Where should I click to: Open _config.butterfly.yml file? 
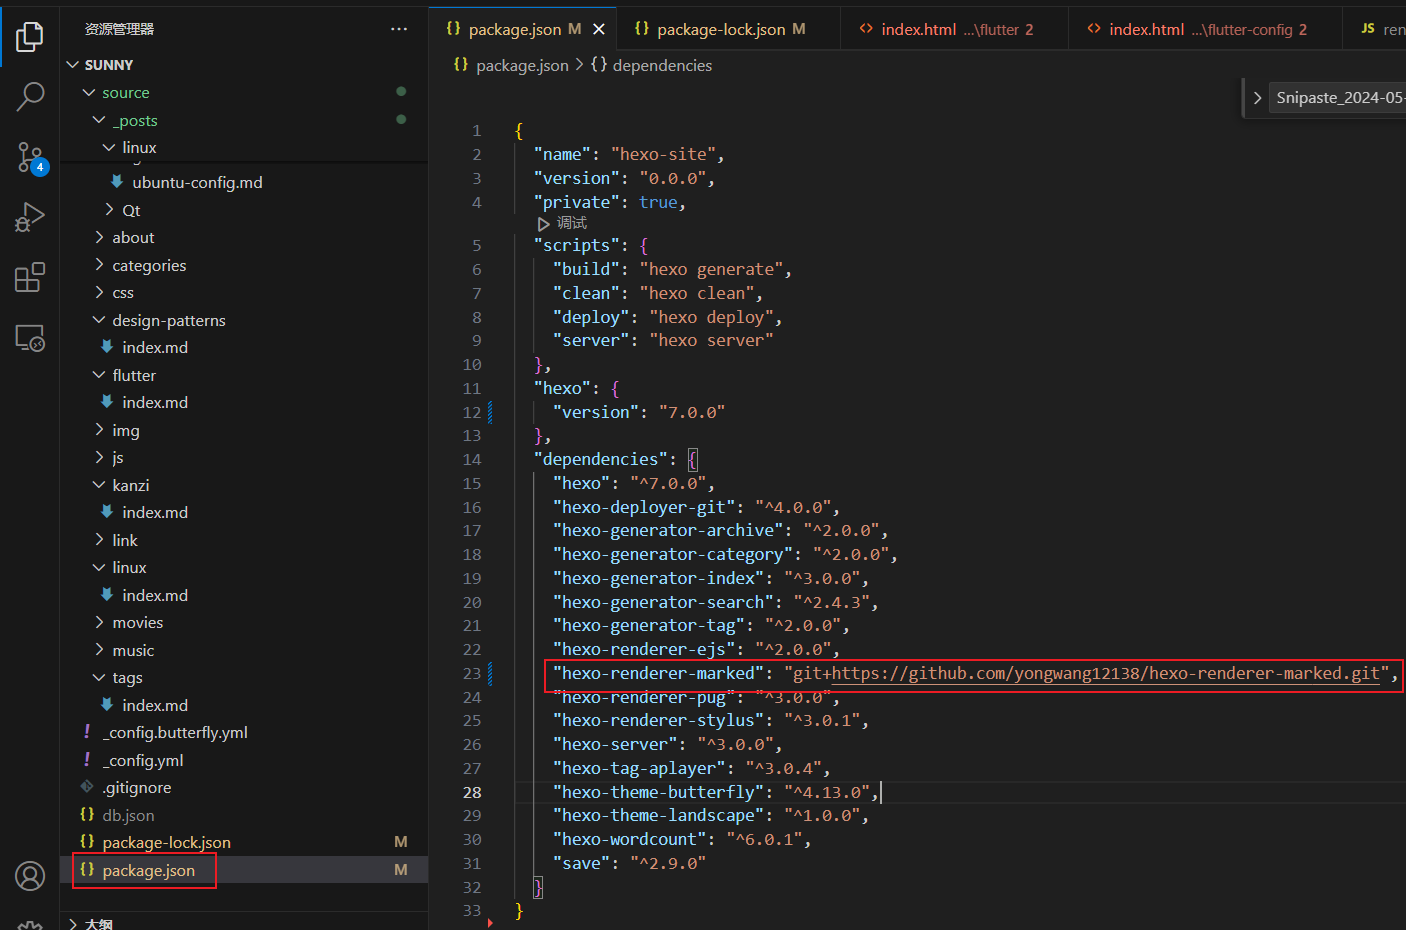click(x=175, y=732)
